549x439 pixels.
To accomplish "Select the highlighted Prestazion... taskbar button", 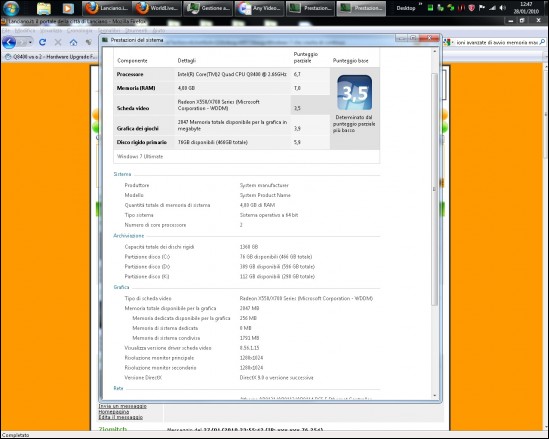I will tap(361, 8).
